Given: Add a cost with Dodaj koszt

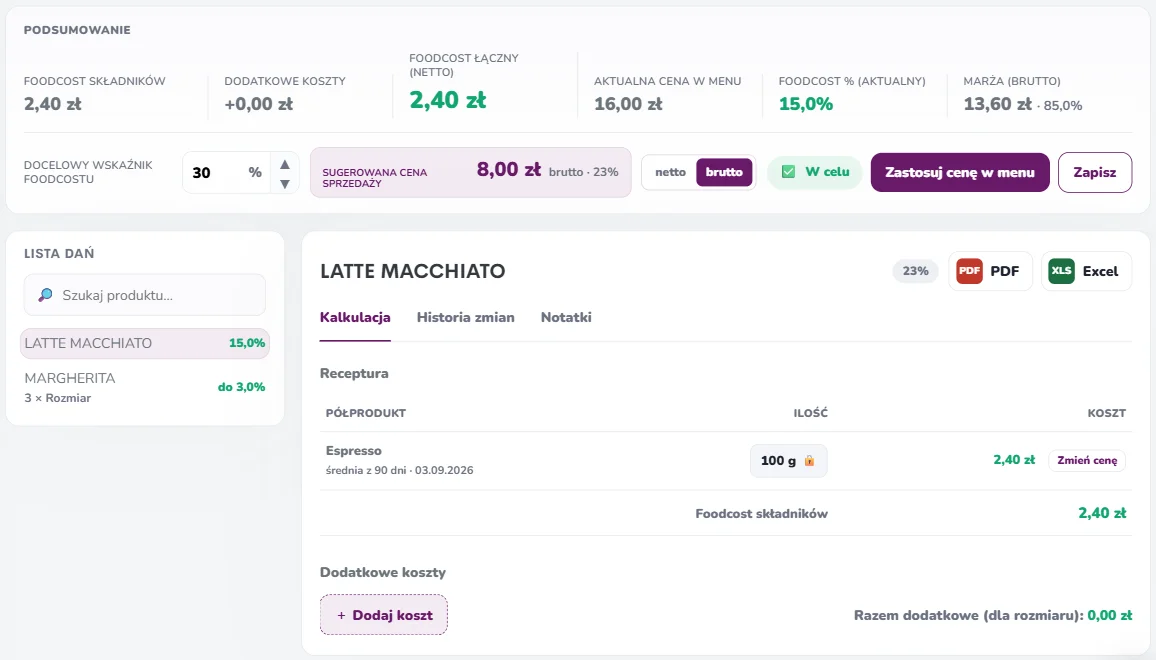Looking at the screenshot, I should coord(383,615).
